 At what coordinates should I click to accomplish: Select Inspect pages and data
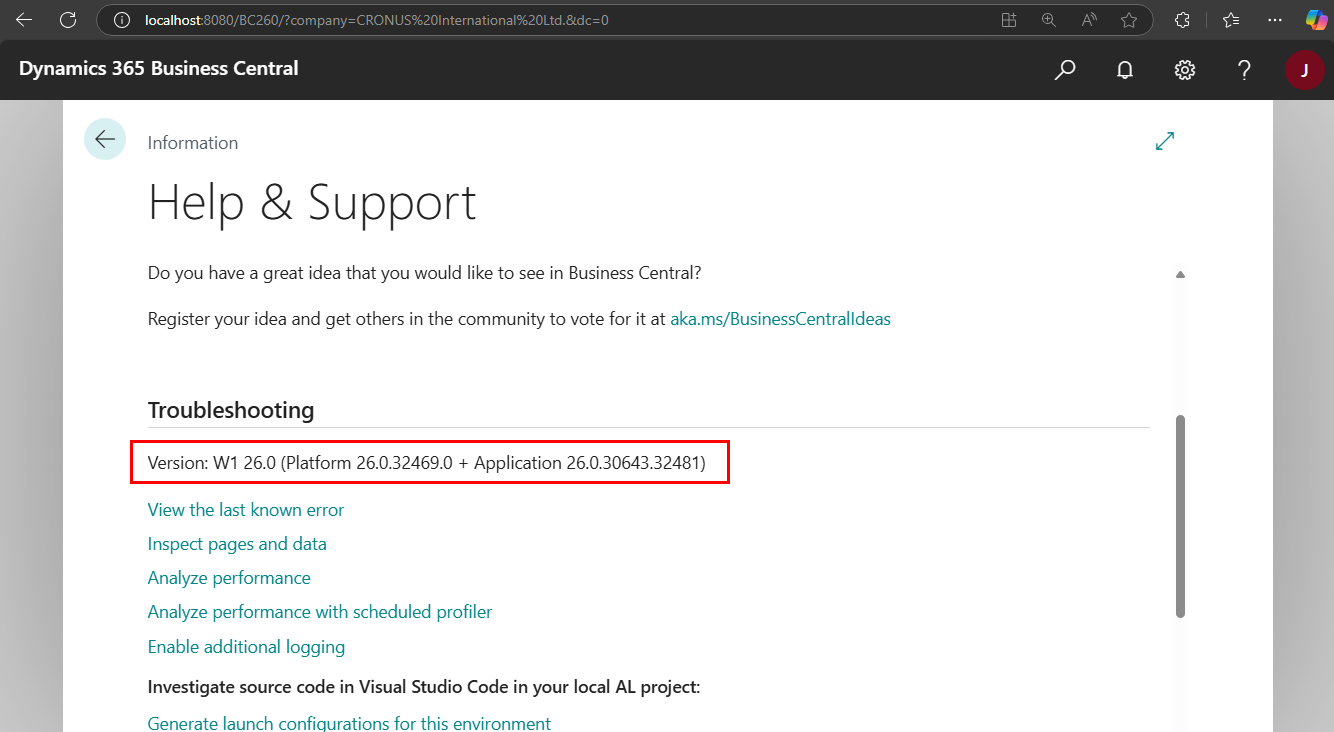point(237,543)
